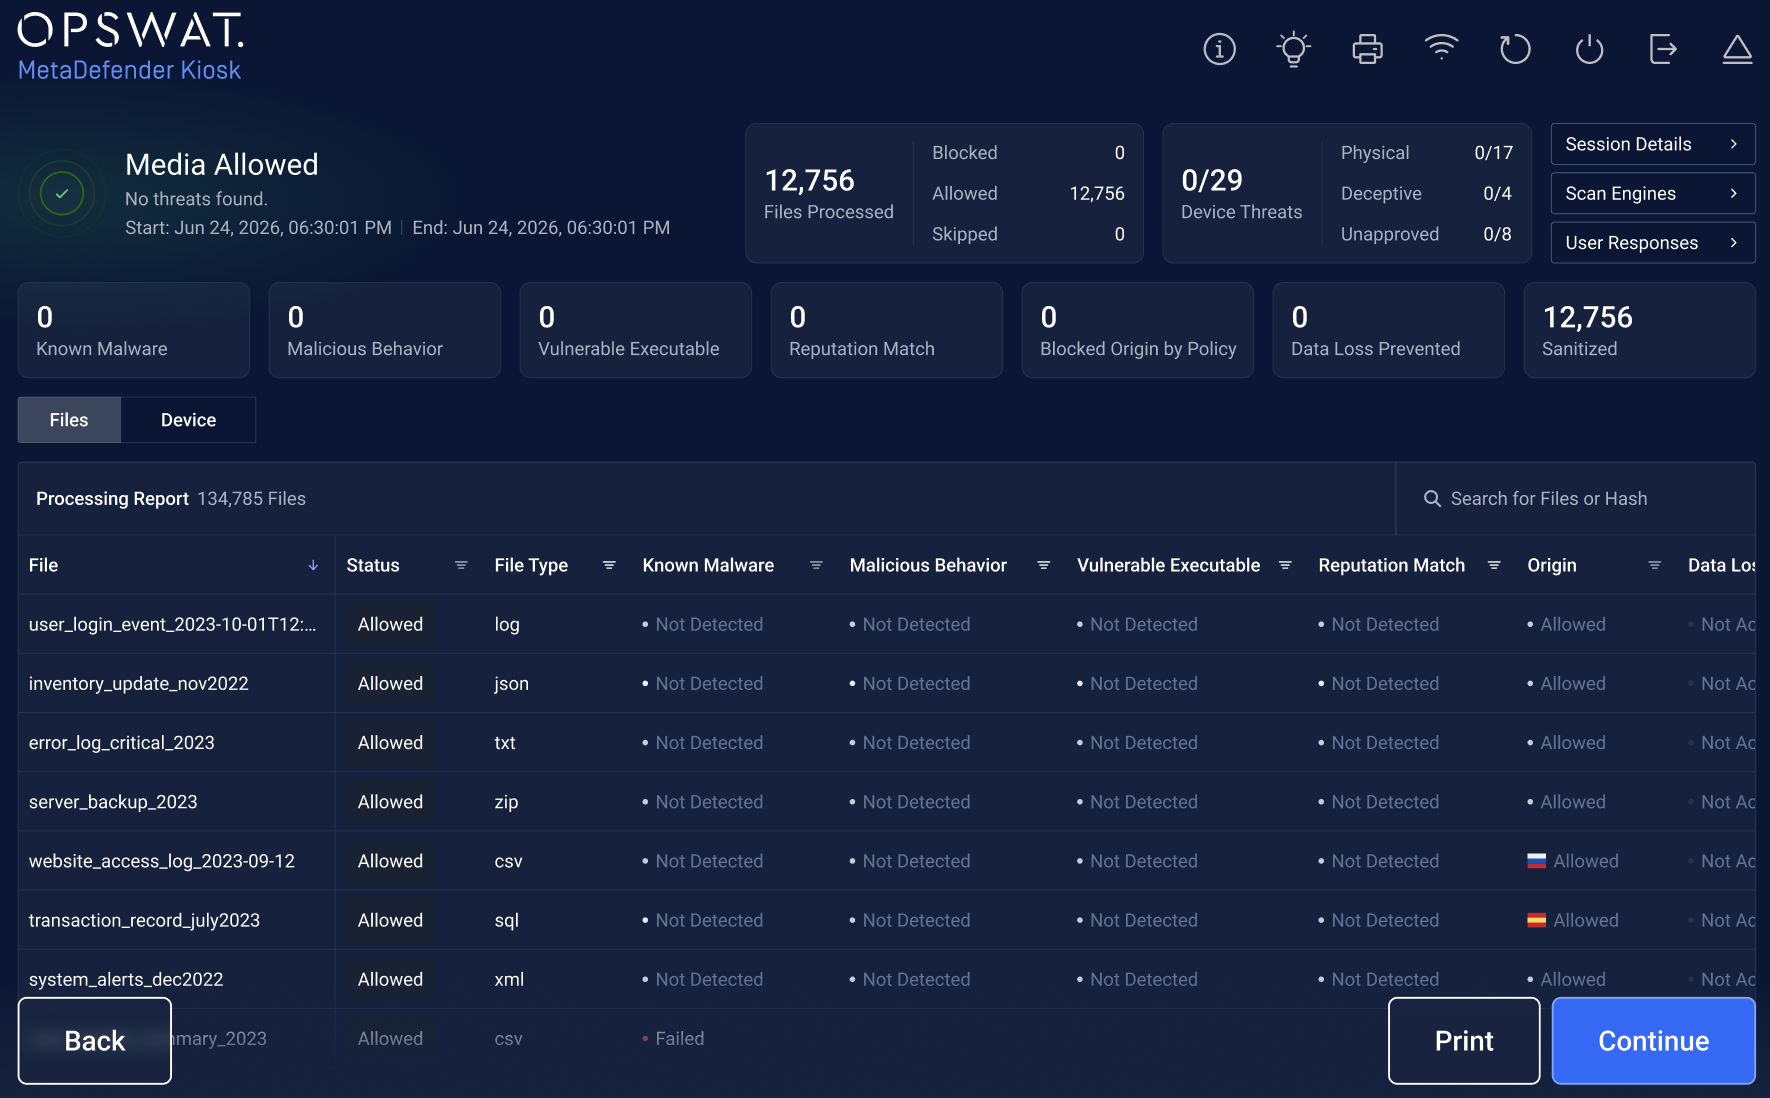This screenshot has width=1770, height=1098.
Task: Click file website_access_log_2023-09-12
Action: [x=162, y=861]
